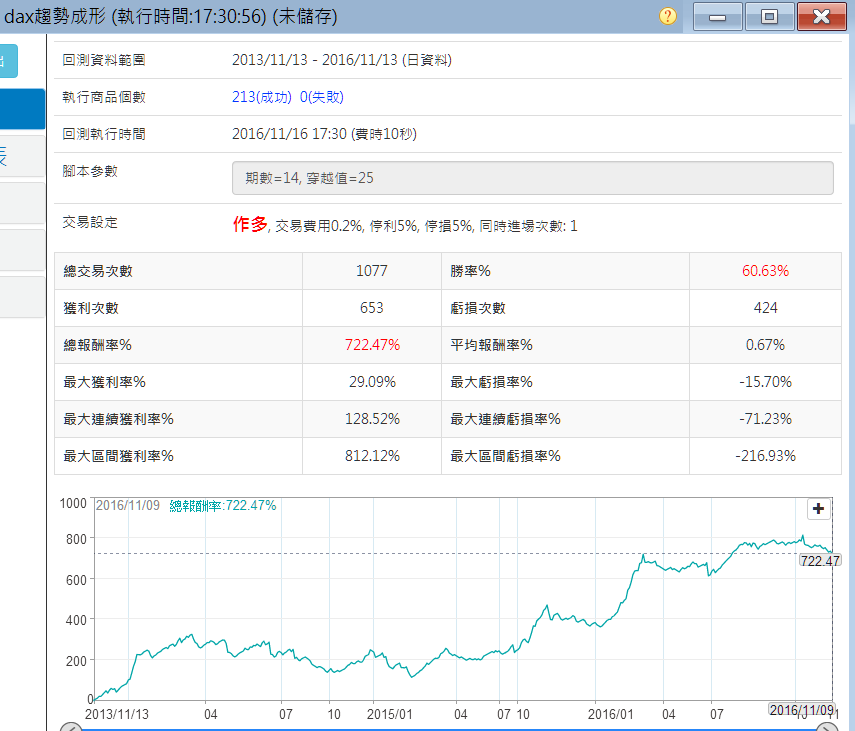Open help with the yellow question mark icon
The image size is (855, 731).
[x=668, y=16]
